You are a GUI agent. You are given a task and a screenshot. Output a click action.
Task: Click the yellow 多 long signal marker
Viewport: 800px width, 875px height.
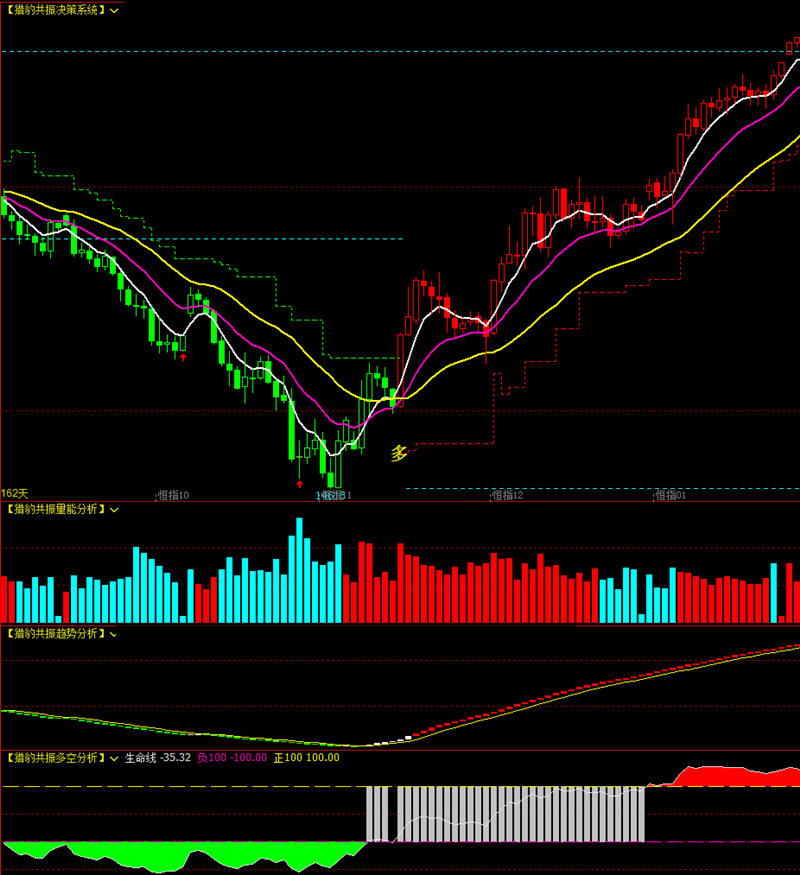tap(399, 453)
